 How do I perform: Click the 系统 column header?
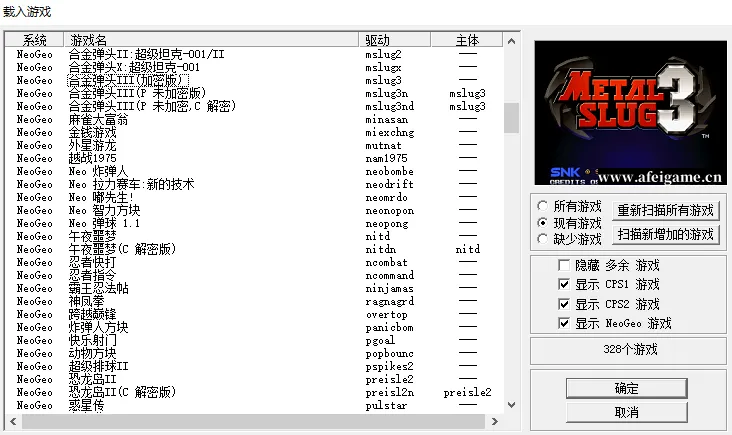tap(35, 40)
